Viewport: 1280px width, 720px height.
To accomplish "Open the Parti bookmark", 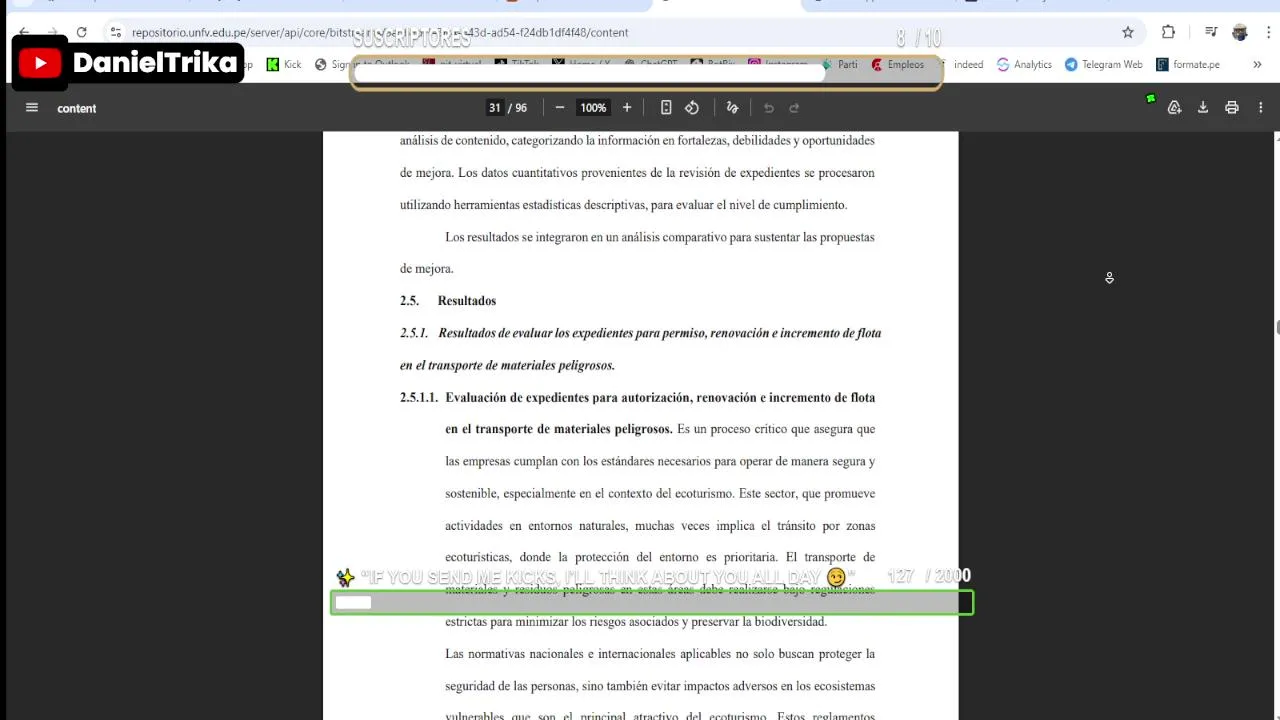I will coord(840,64).
